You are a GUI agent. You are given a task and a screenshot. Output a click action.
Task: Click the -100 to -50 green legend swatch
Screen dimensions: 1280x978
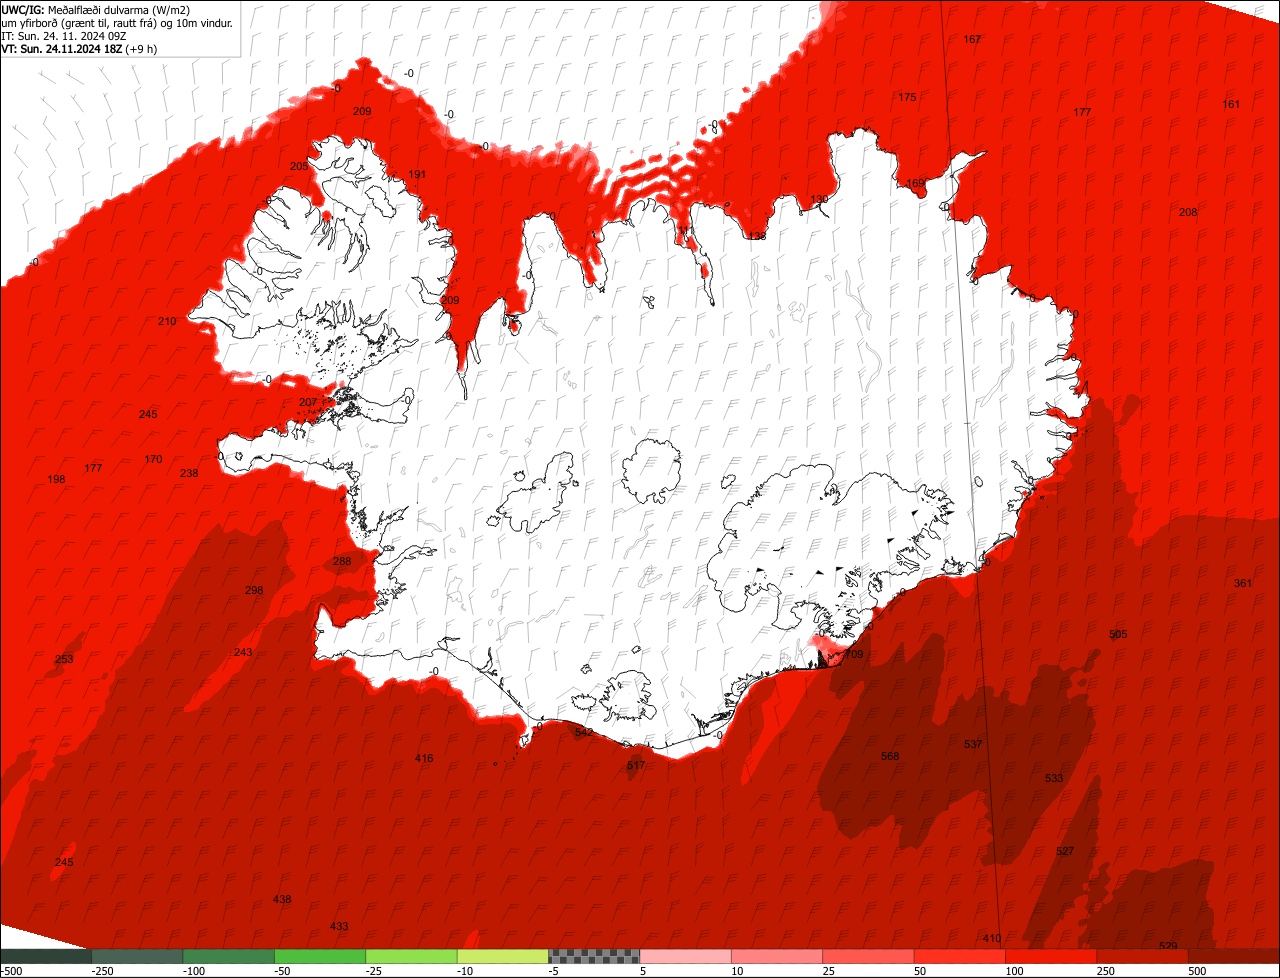pos(228,956)
